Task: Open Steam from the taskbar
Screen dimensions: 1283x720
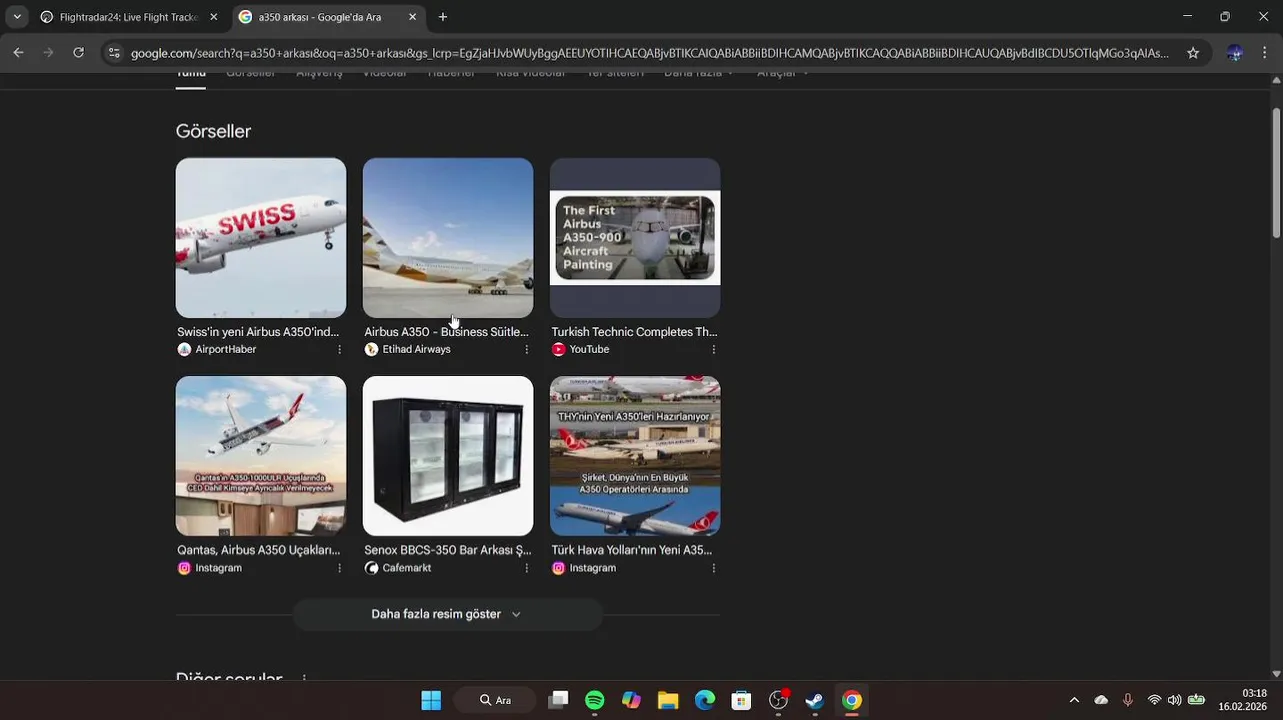Action: (x=815, y=700)
